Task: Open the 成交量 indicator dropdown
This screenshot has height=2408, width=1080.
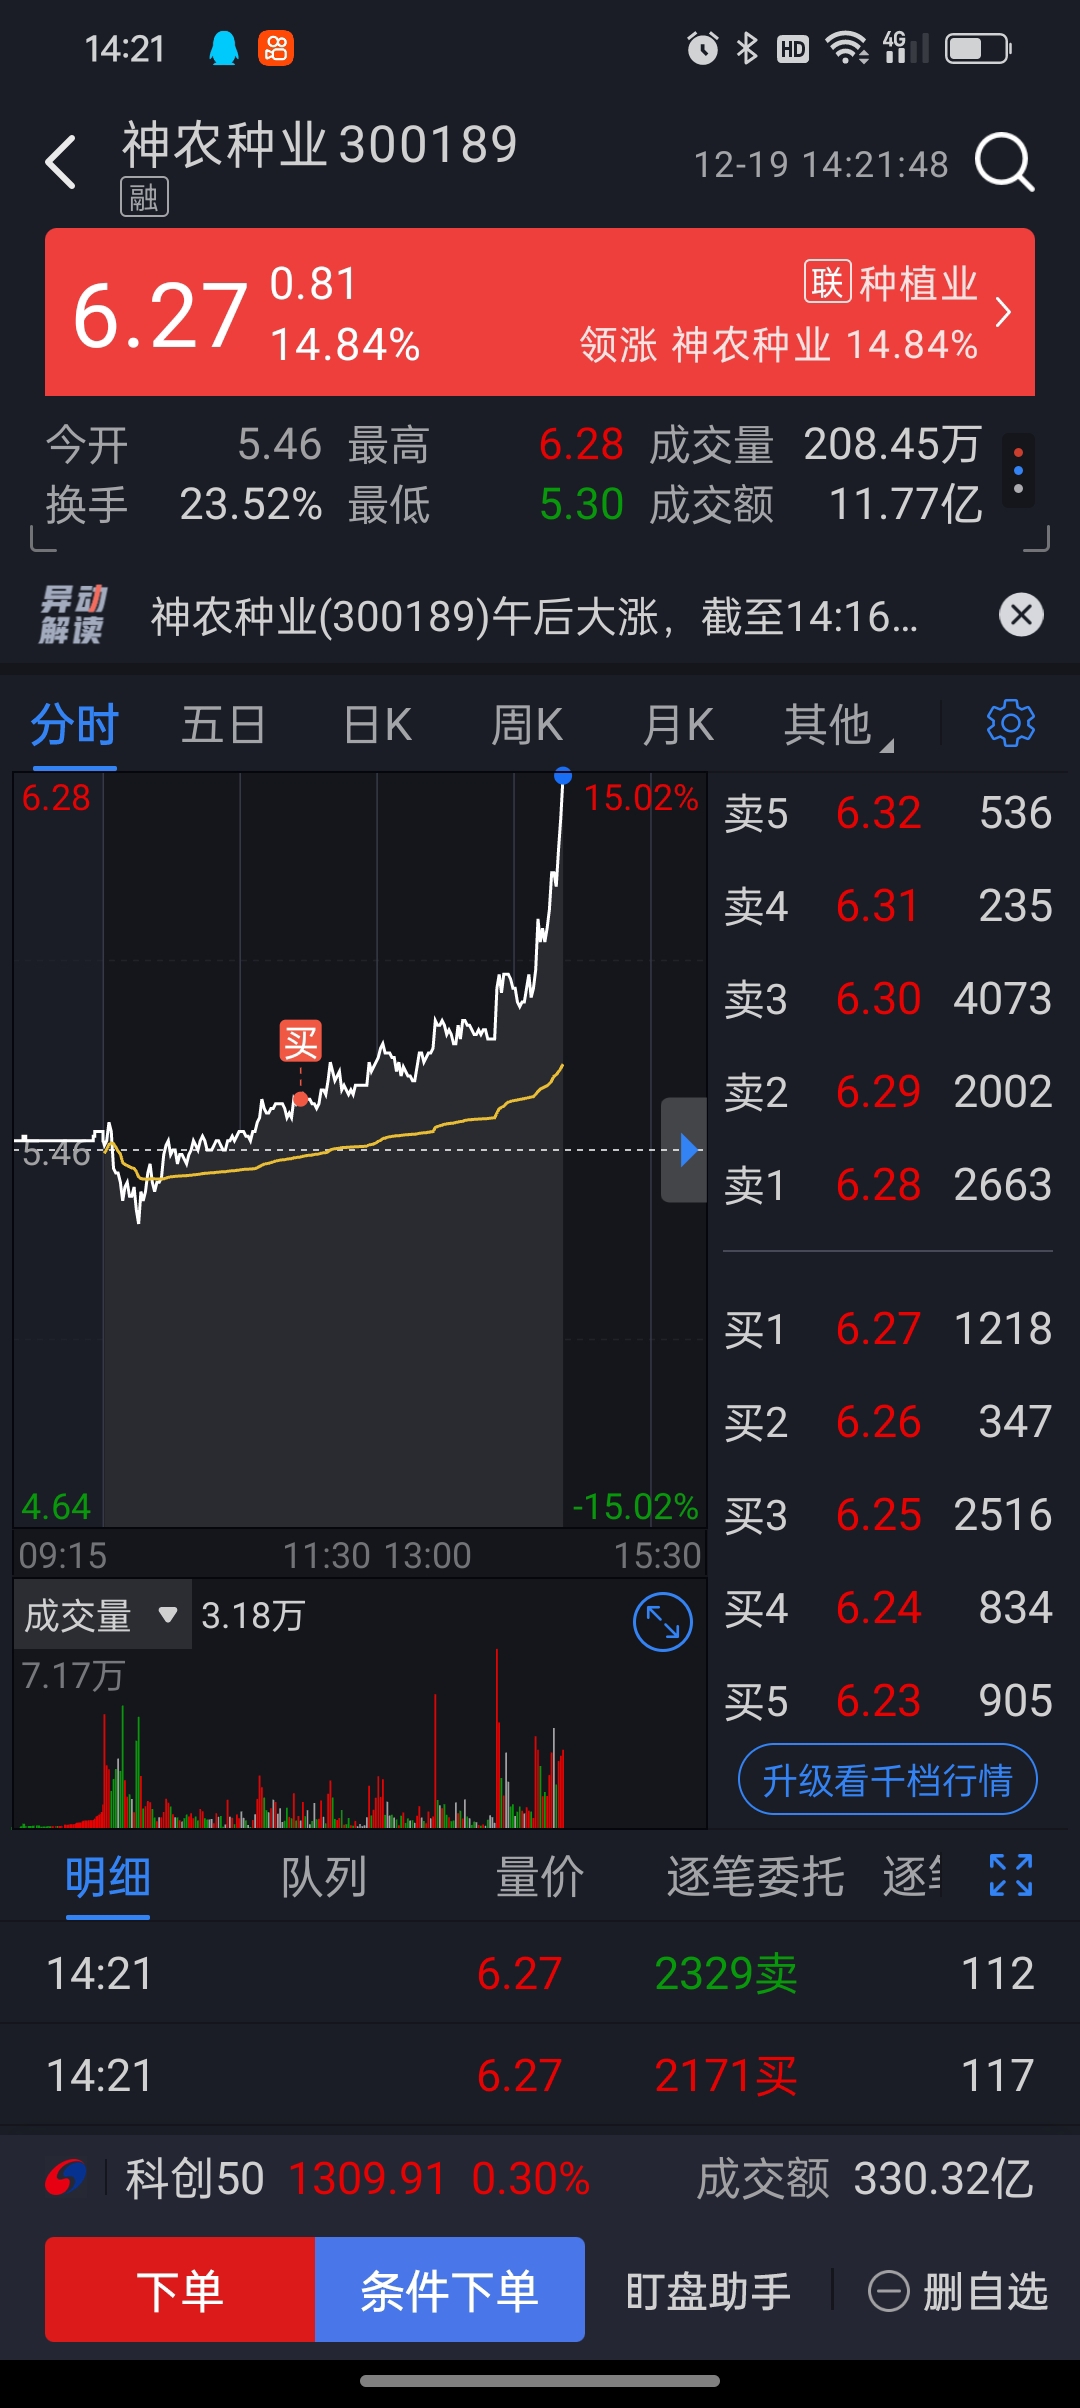Action: (x=102, y=1615)
